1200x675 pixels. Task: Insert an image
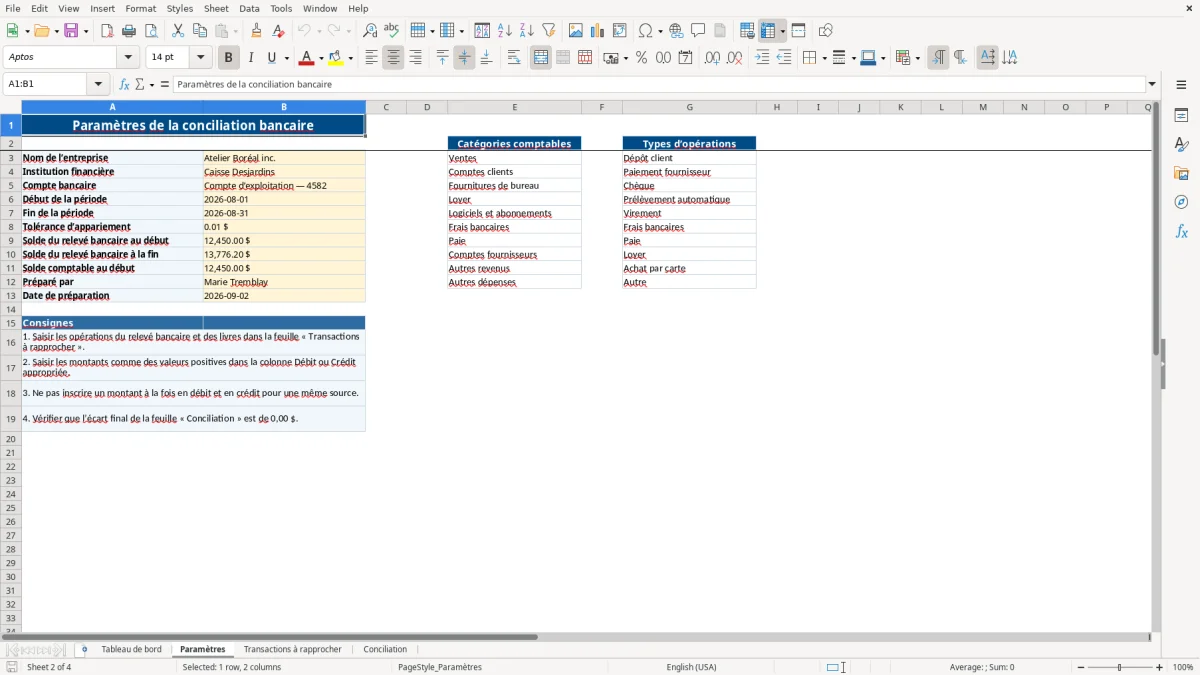click(x=576, y=31)
